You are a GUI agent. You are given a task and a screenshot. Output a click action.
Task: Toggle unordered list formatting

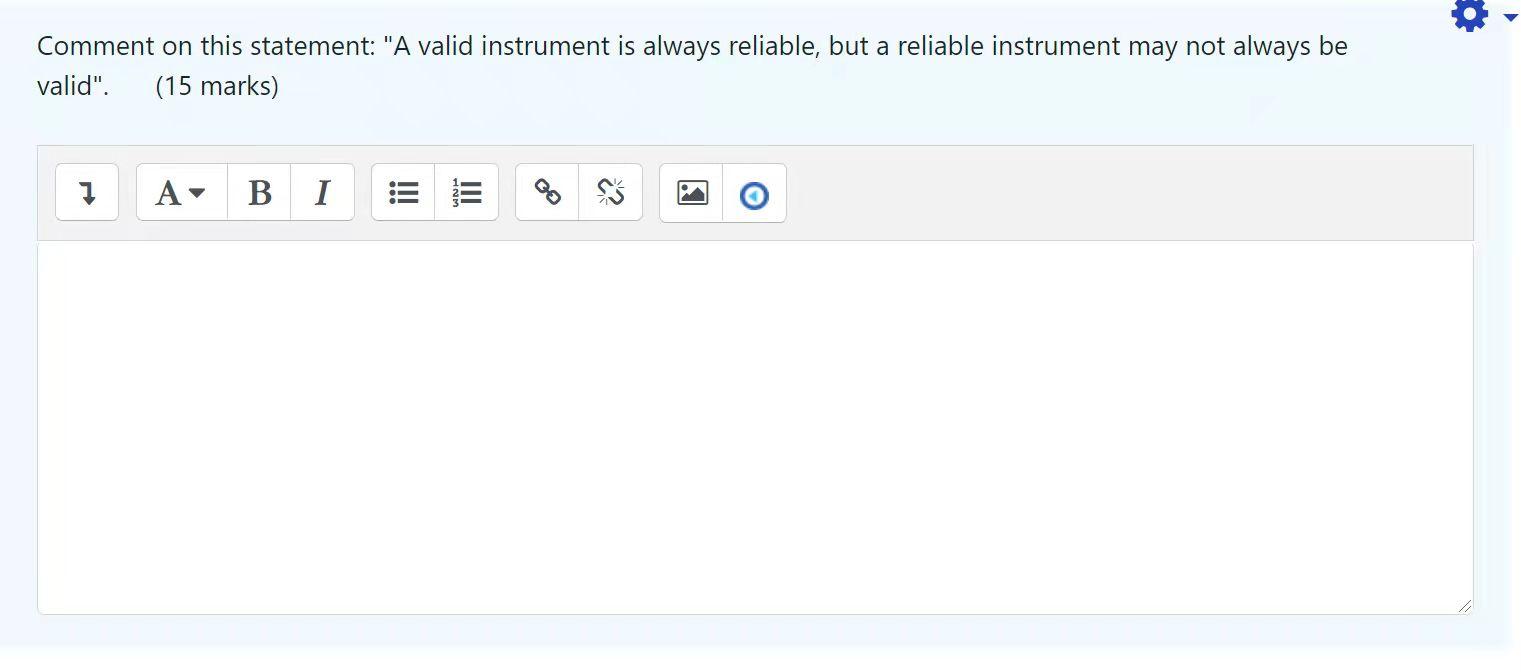[403, 192]
